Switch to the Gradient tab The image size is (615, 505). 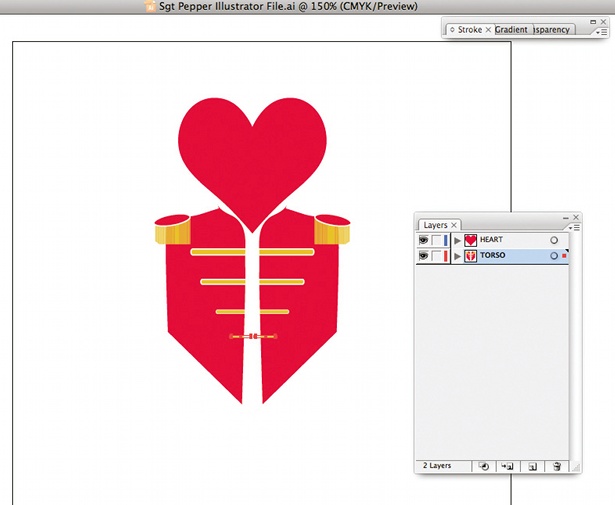click(x=511, y=30)
